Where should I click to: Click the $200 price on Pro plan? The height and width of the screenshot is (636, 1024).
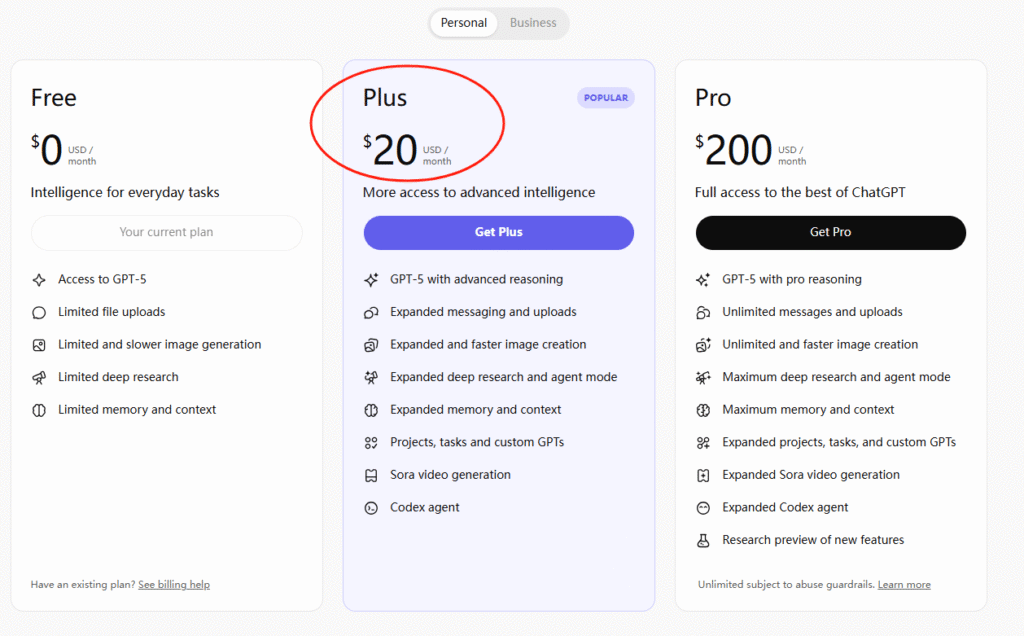[734, 150]
